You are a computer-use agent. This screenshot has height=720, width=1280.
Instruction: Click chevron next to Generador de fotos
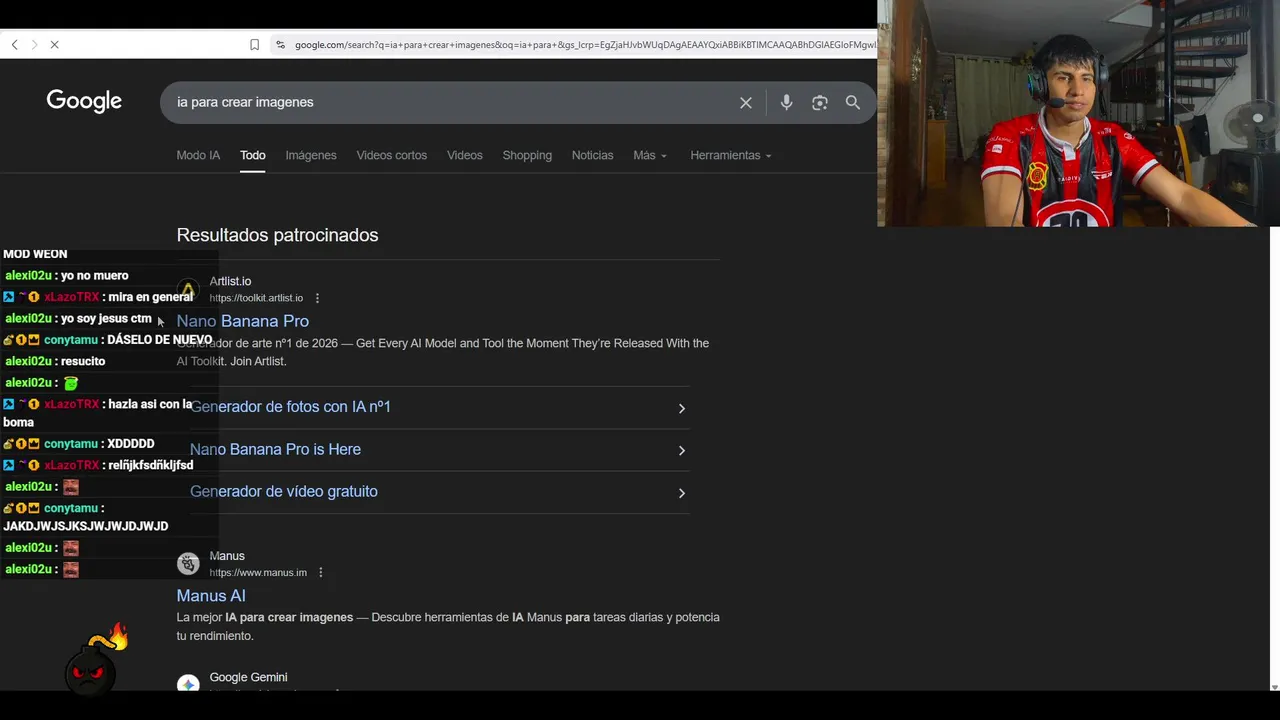pos(682,408)
